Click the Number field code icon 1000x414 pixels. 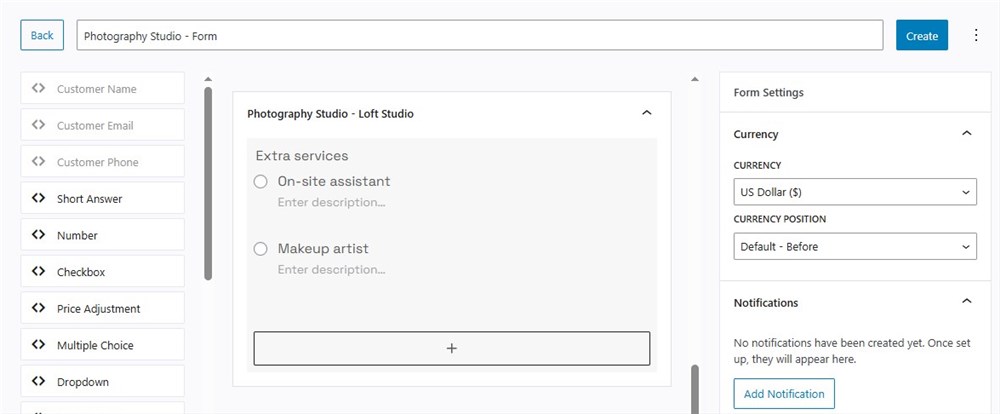pyautogui.click(x=38, y=235)
